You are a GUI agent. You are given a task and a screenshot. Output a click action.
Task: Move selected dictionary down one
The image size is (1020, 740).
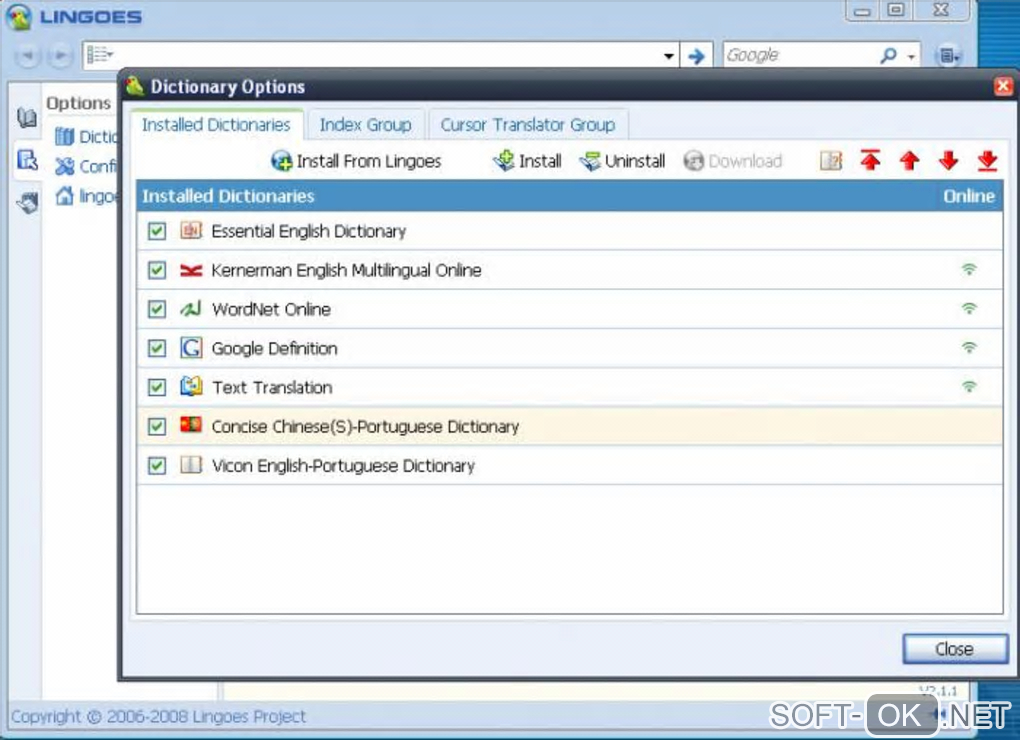tap(948, 160)
